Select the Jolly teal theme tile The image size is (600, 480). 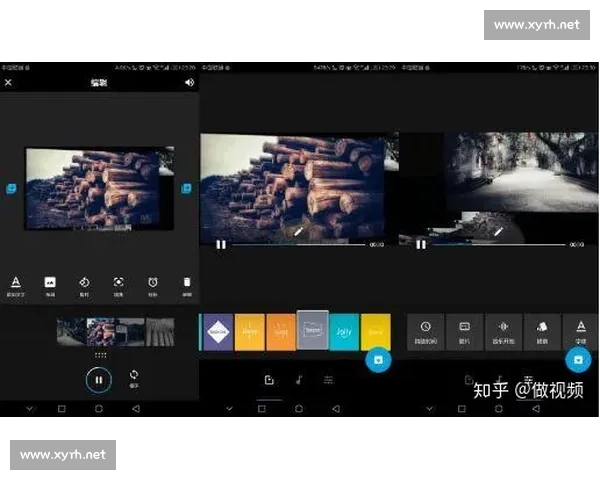344,331
